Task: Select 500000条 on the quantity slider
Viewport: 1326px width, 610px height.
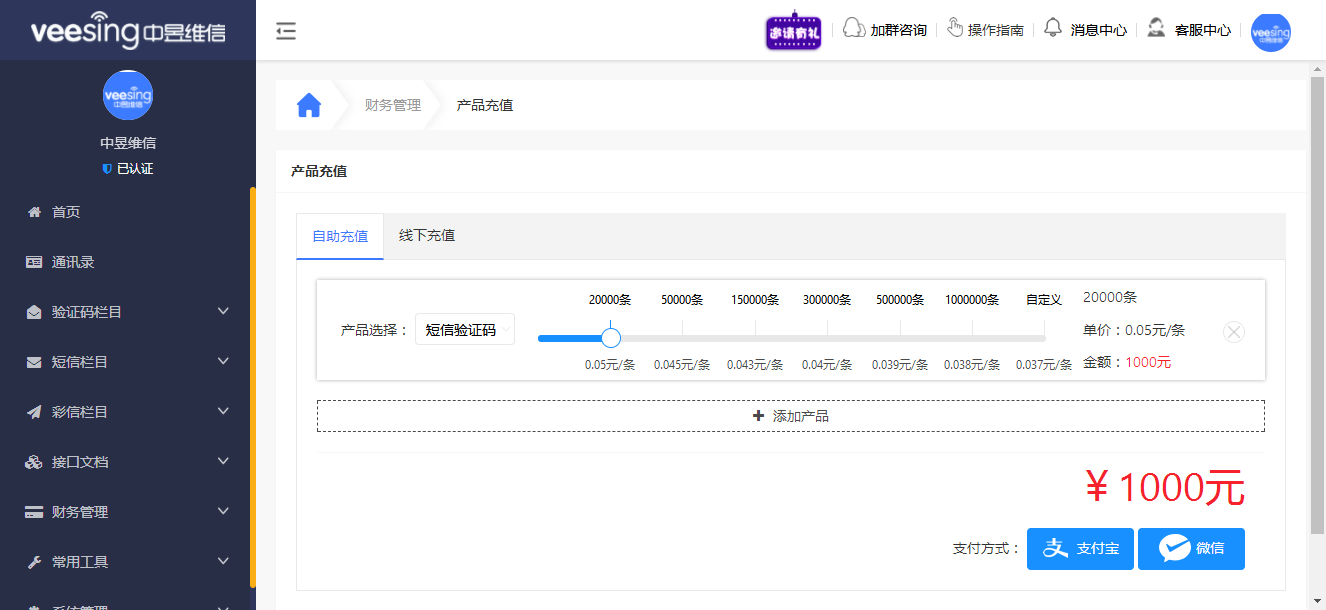Action: pyautogui.click(x=899, y=337)
